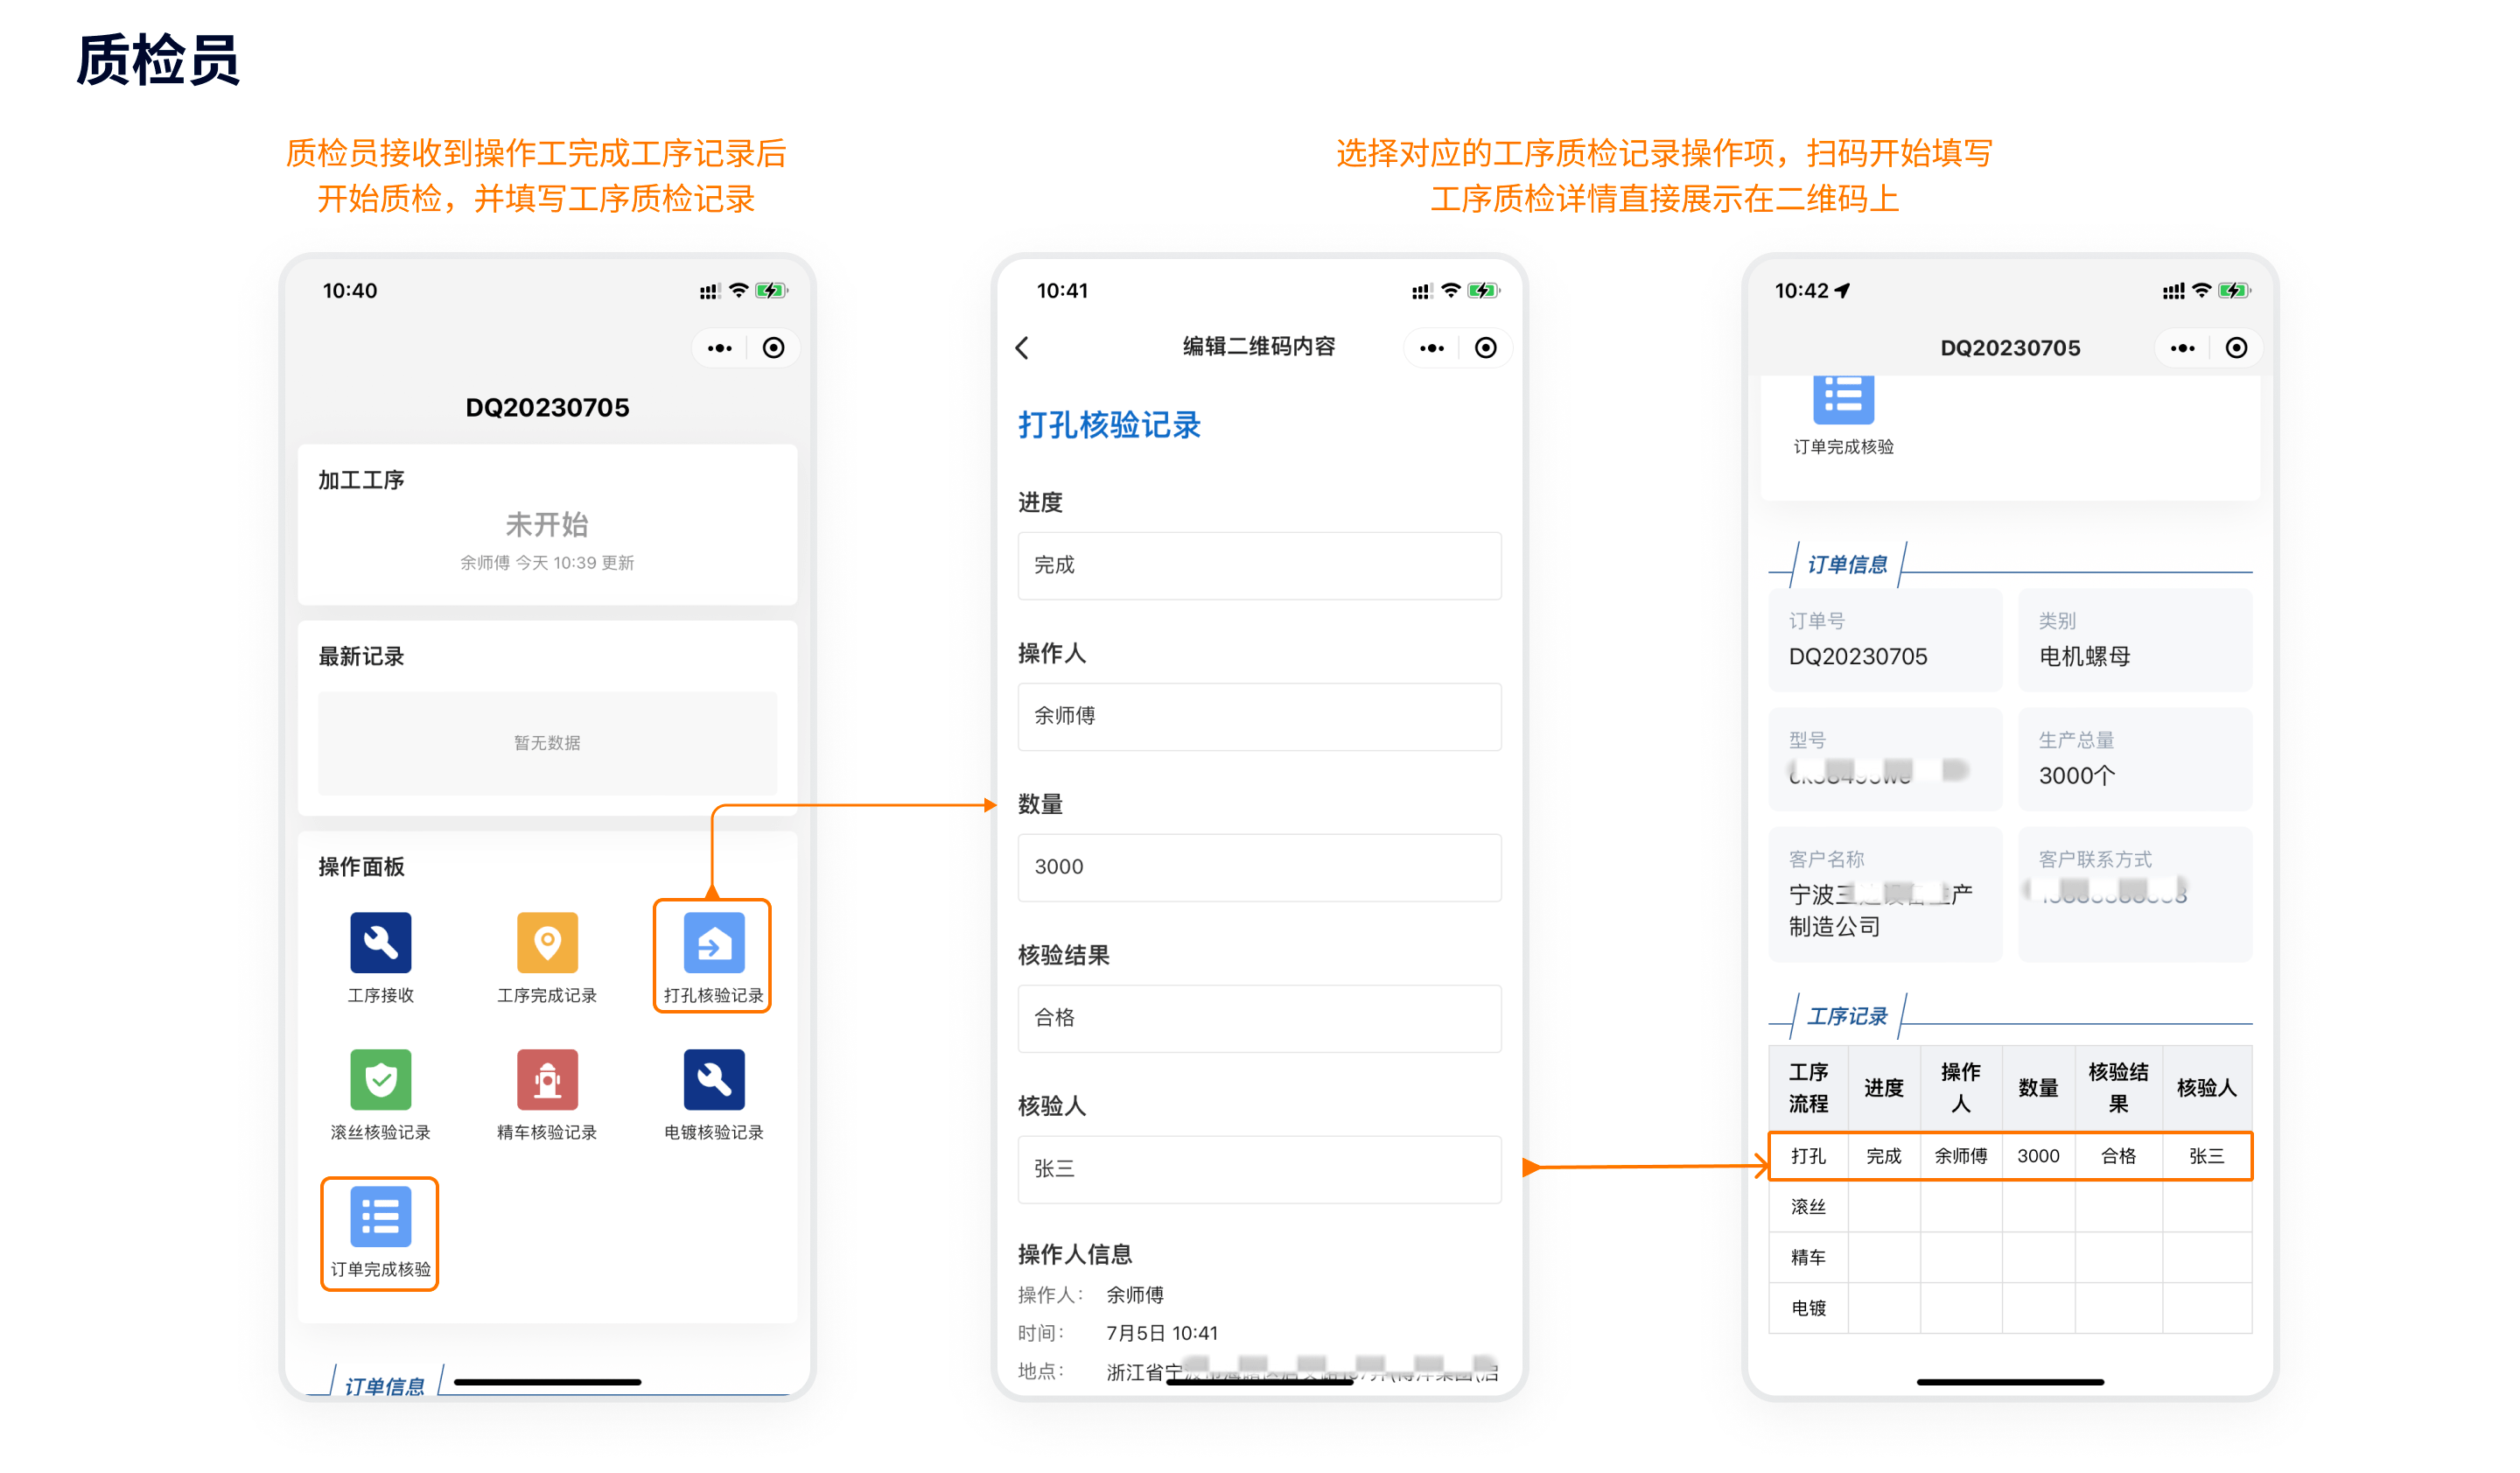Go back with the arrow on the edit page

pos(1022,348)
